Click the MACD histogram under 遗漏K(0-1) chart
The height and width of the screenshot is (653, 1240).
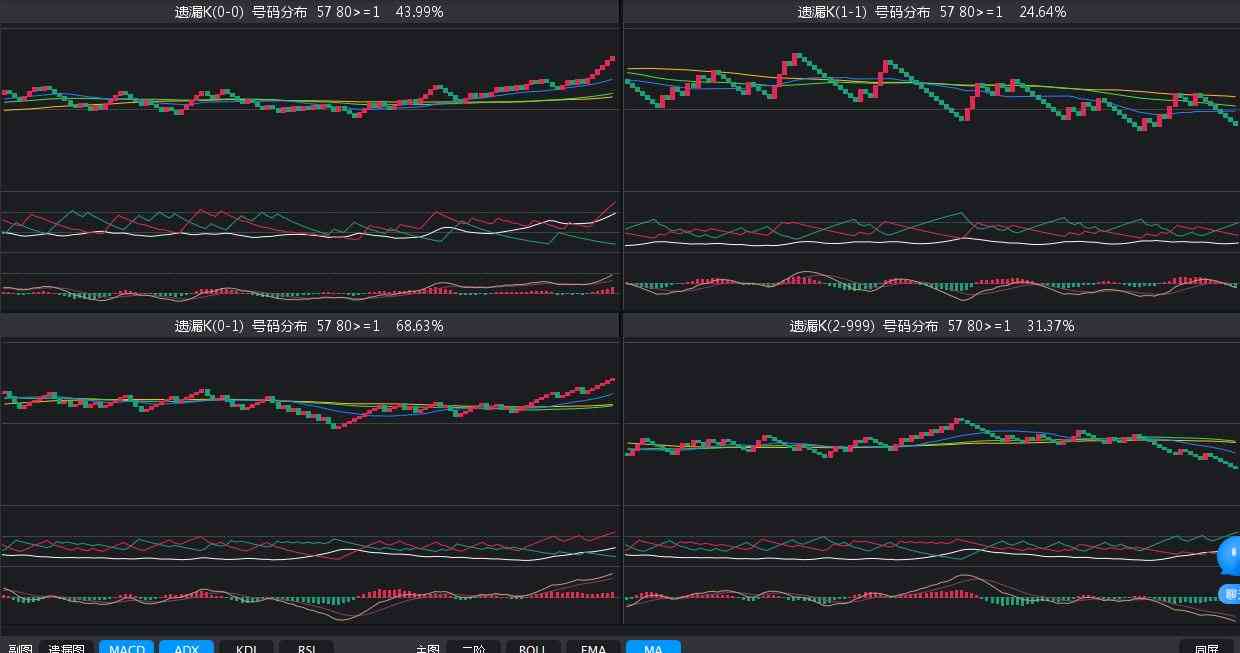[309, 596]
